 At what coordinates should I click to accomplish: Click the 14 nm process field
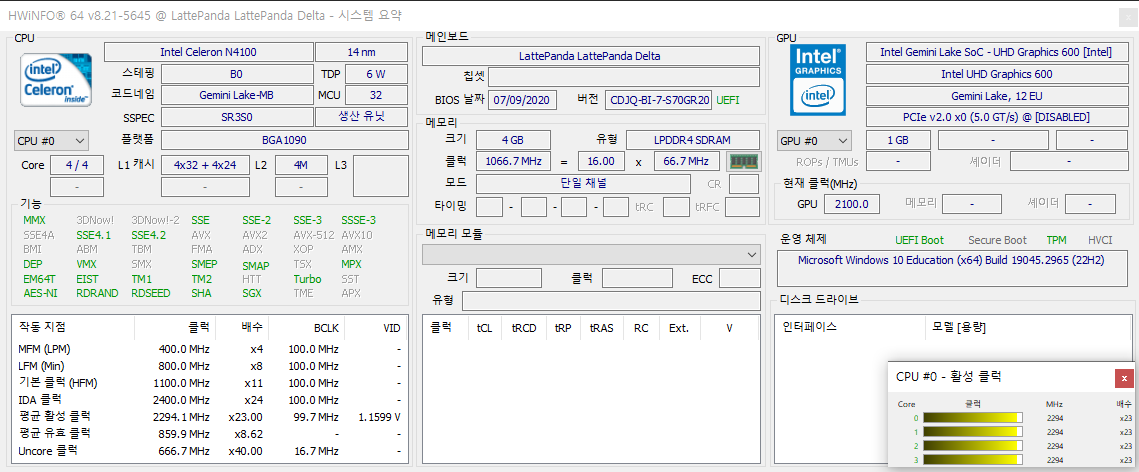coord(361,52)
